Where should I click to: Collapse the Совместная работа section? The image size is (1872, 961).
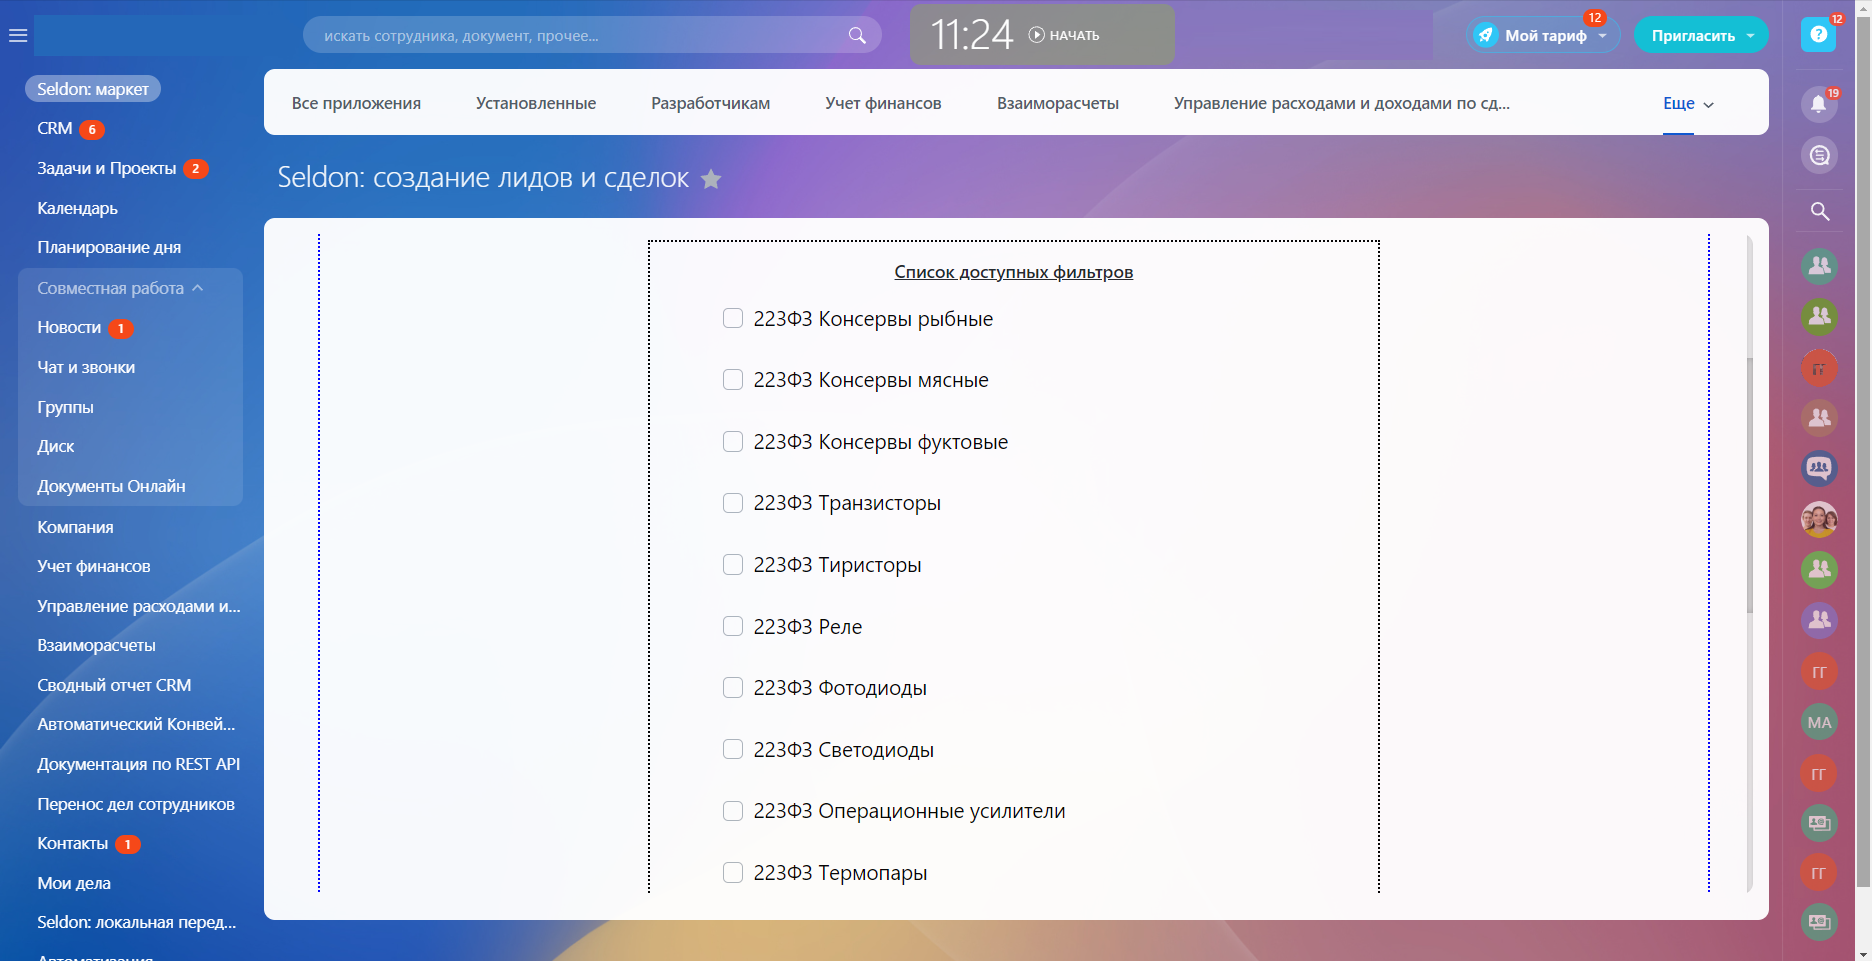pyautogui.click(x=120, y=288)
